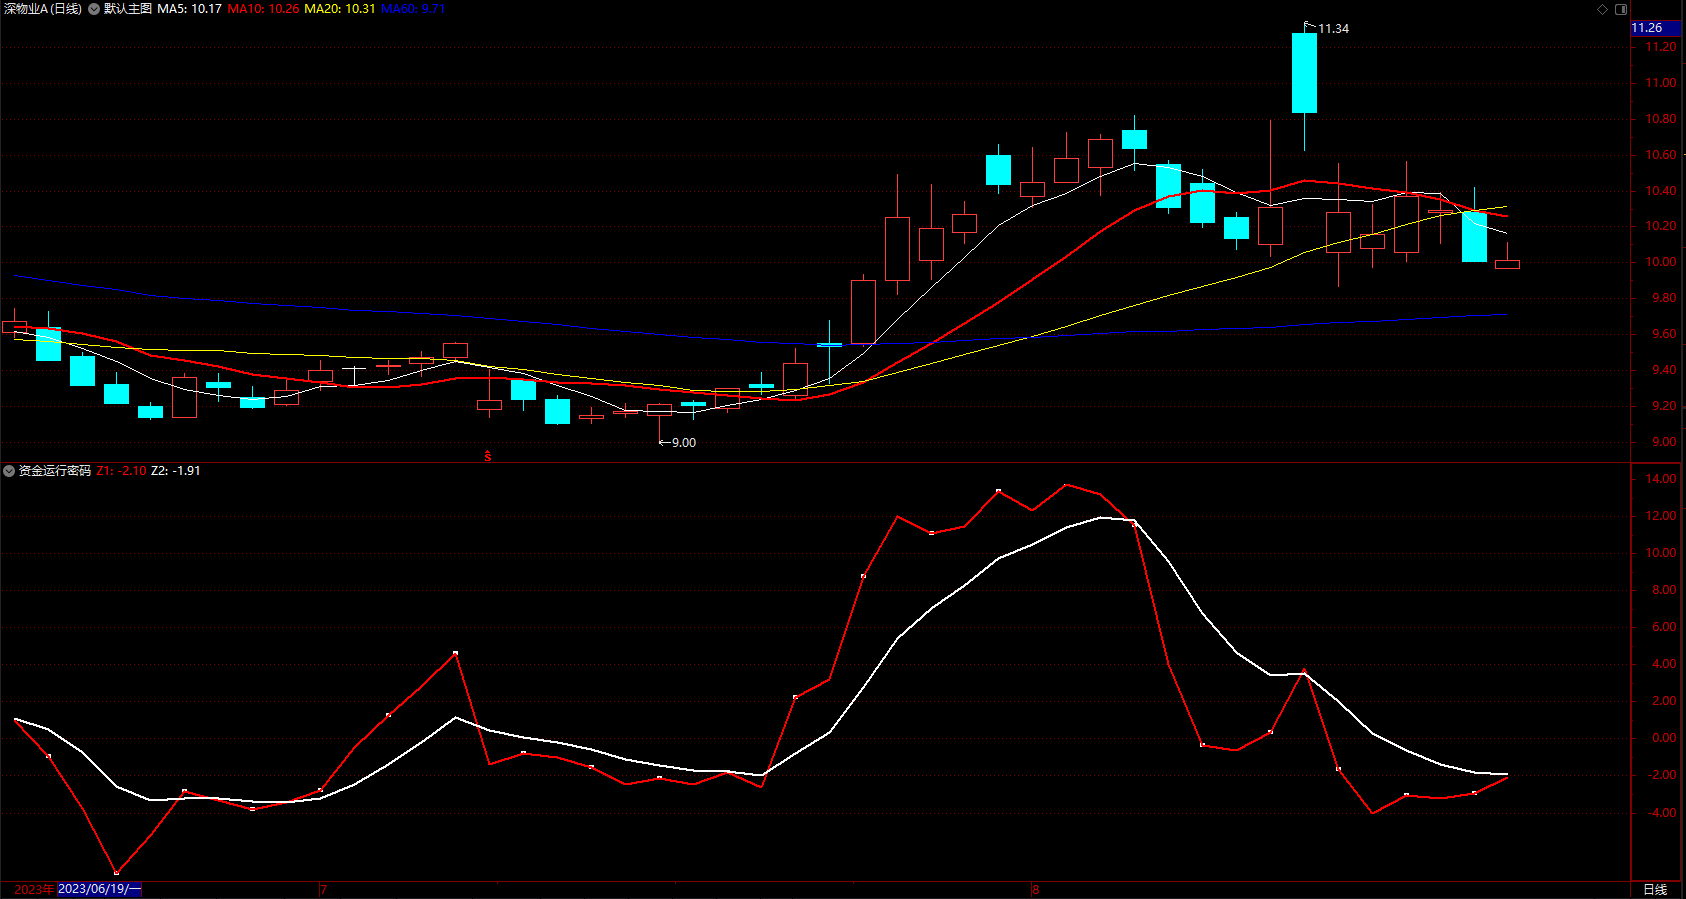Image resolution: width=1686 pixels, height=899 pixels.
Task: Click the Z2: -1.91 value
Action: pyautogui.click(x=176, y=471)
